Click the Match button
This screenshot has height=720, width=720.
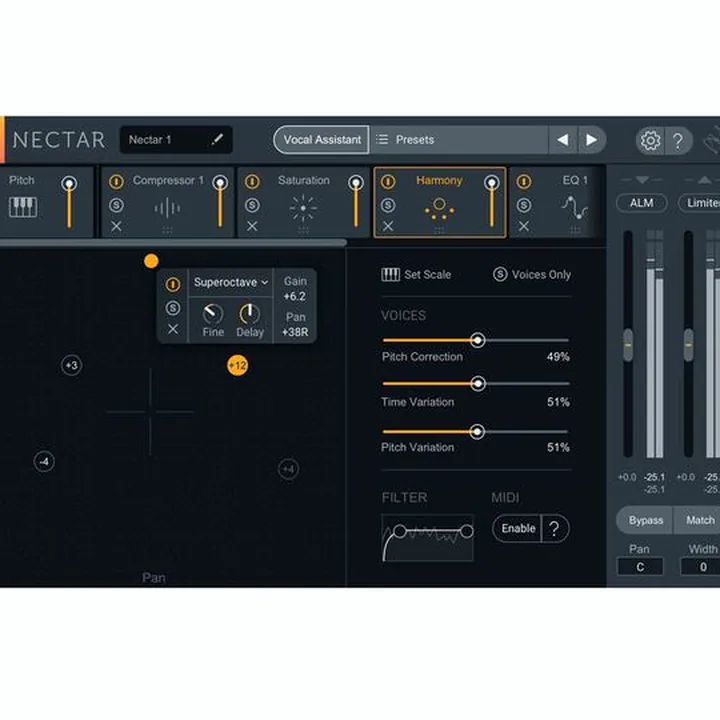coord(698,520)
